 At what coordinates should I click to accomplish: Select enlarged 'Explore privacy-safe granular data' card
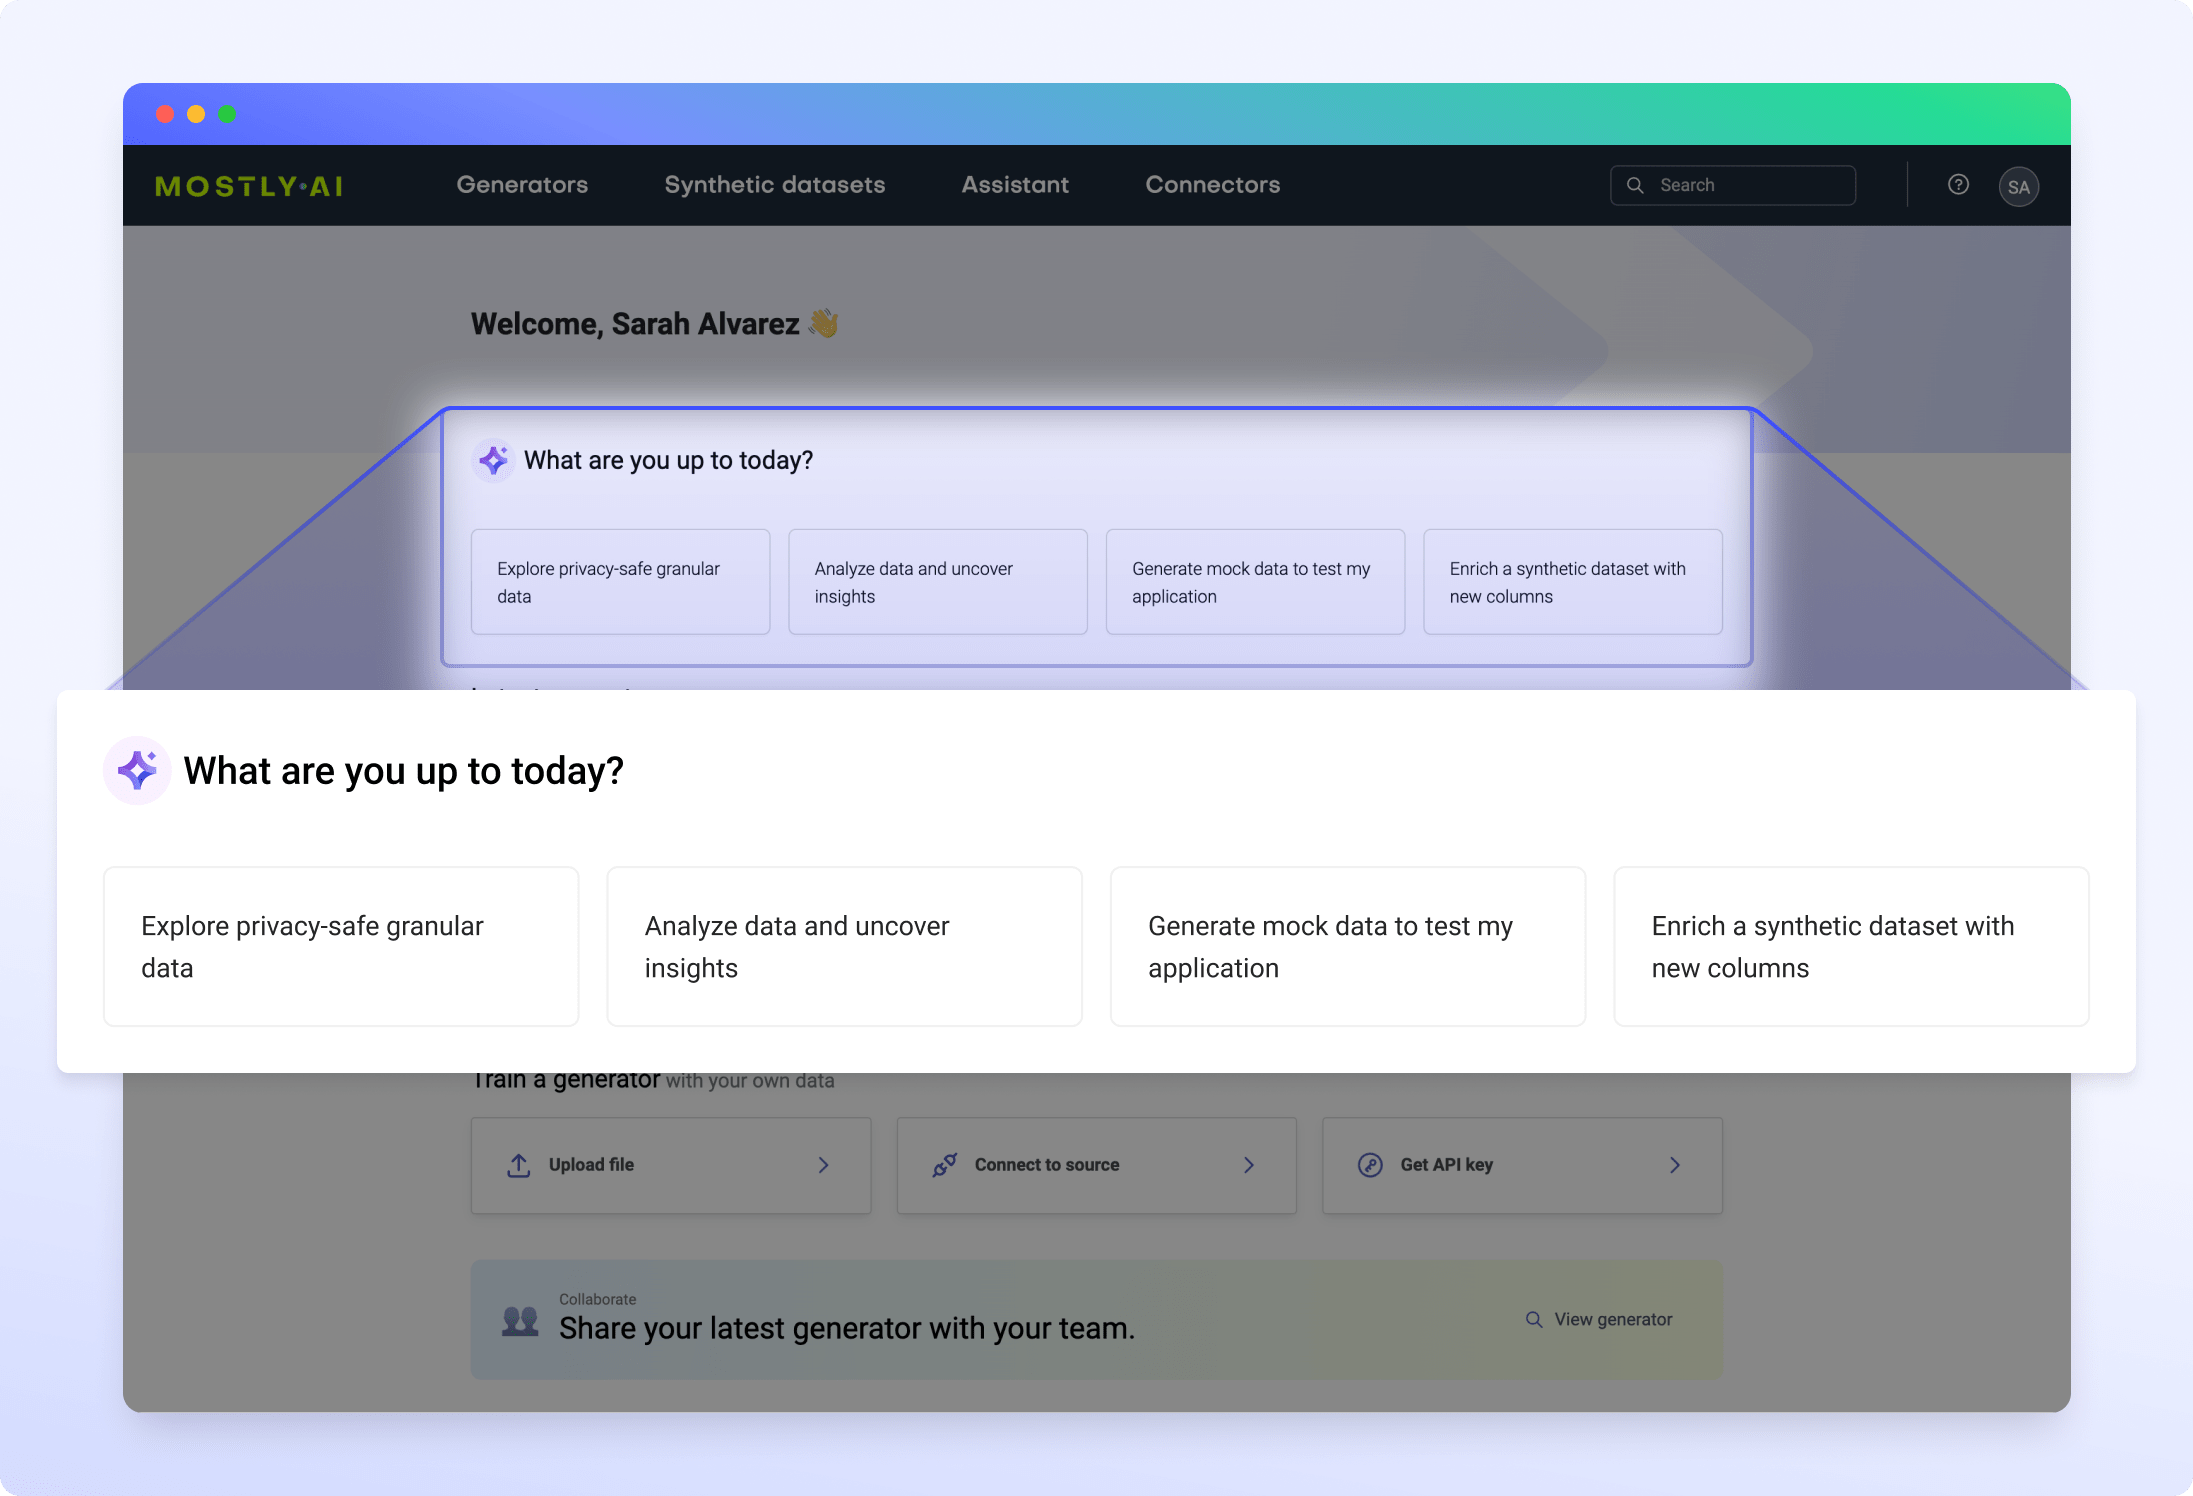click(x=341, y=946)
